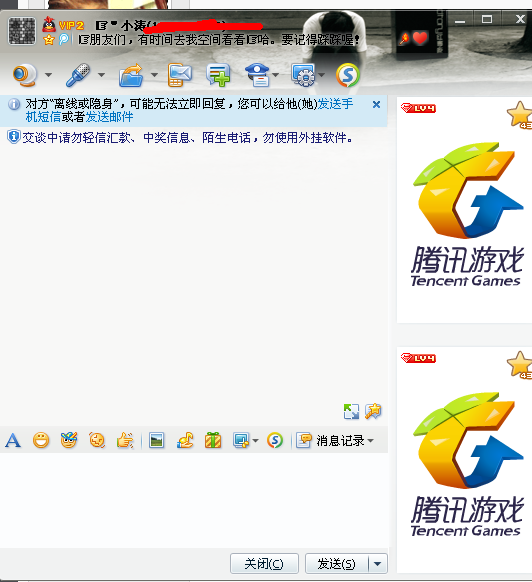Start a video call with webcam icon
The image size is (532, 582).
(25, 75)
